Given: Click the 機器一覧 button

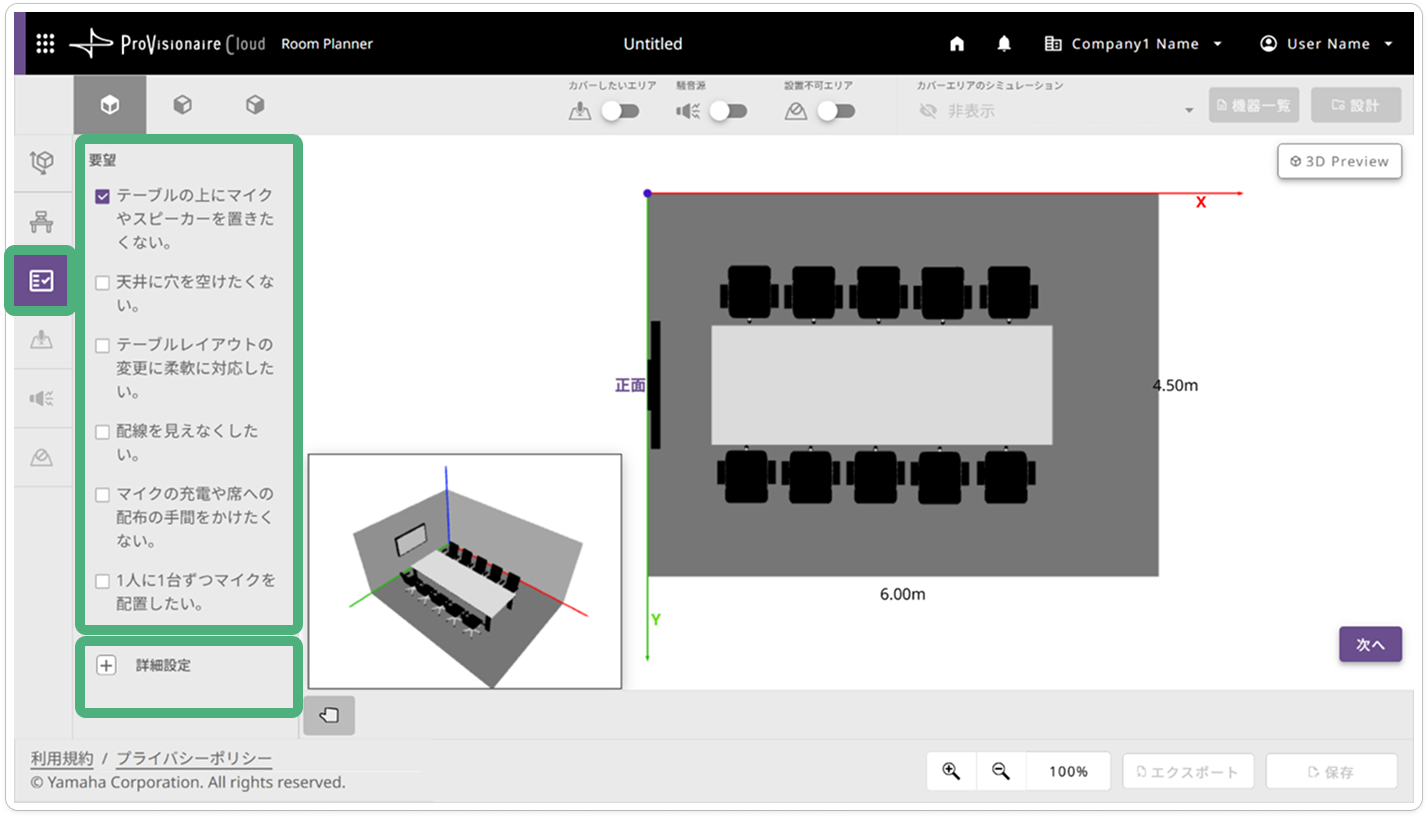Looking at the screenshot, I should [1253, 105].
